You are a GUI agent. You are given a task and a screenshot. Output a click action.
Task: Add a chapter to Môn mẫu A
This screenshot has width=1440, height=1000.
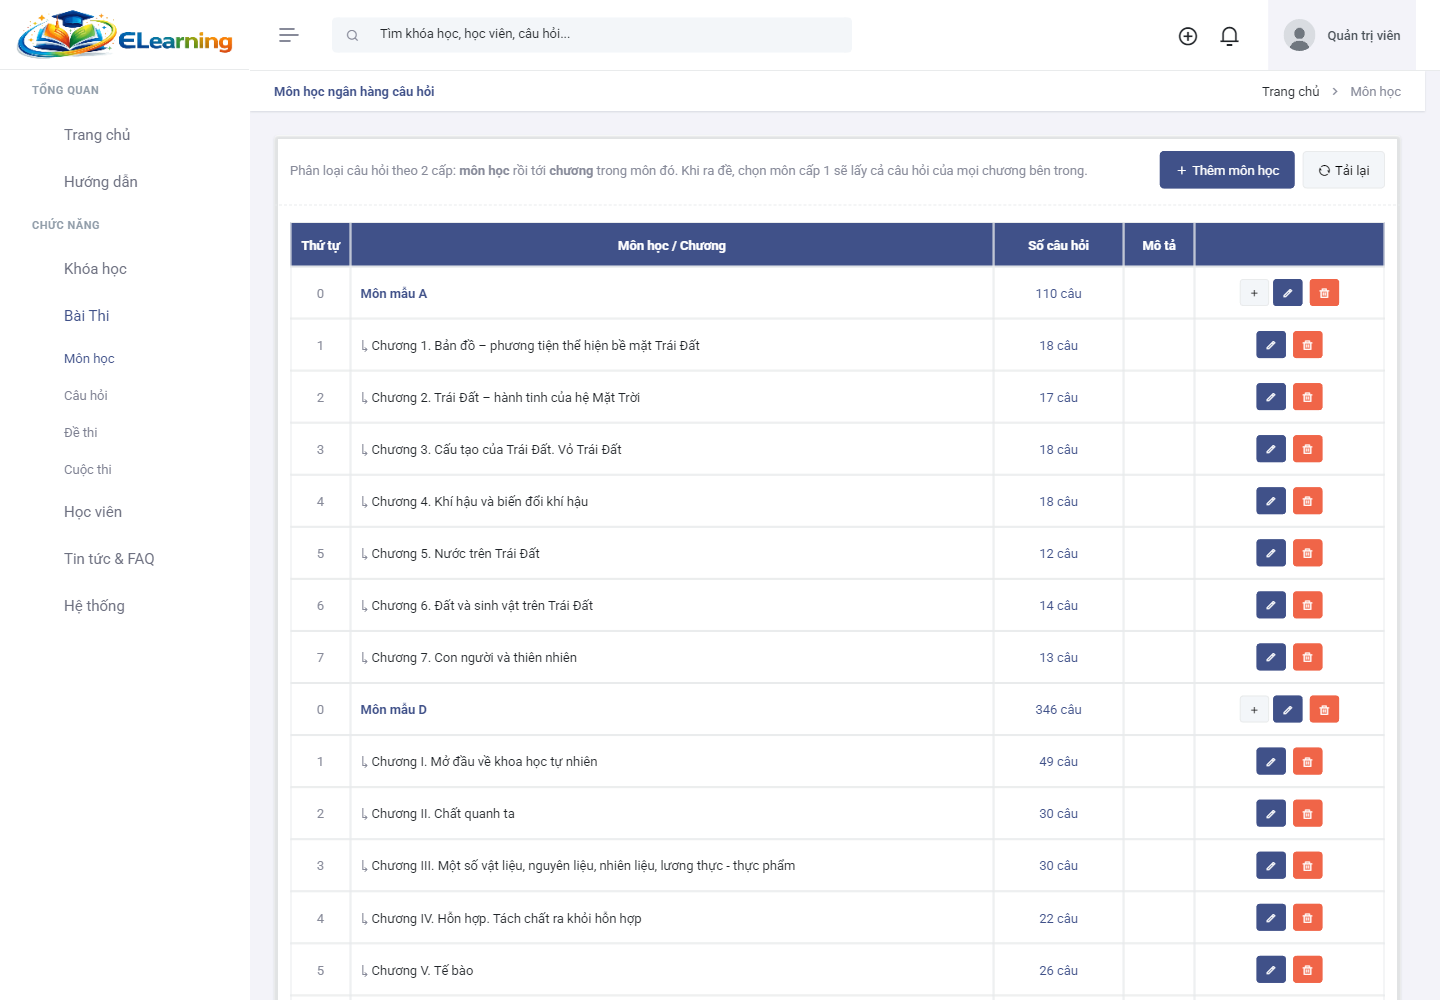pyautogui.click(x=1254, y=293)
